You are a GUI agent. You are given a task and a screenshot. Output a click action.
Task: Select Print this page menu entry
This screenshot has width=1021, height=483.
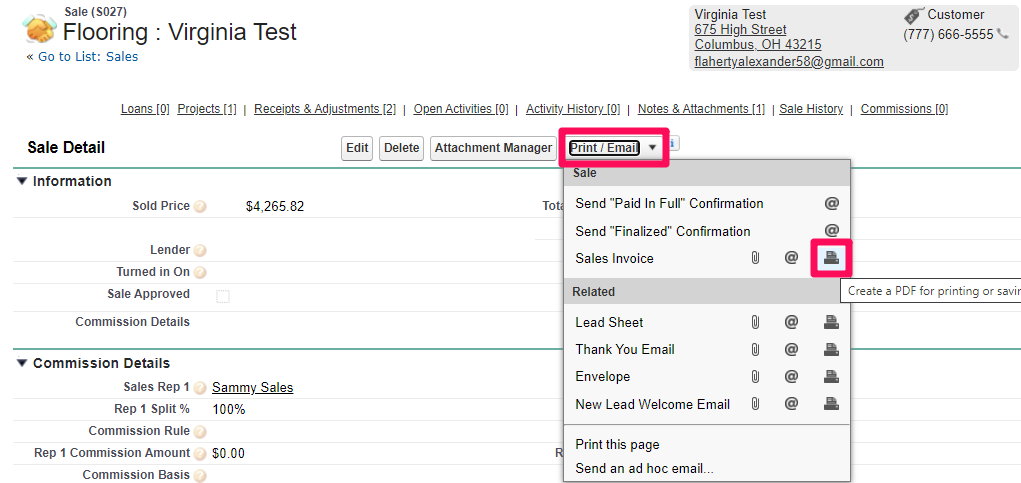point(617,445)
